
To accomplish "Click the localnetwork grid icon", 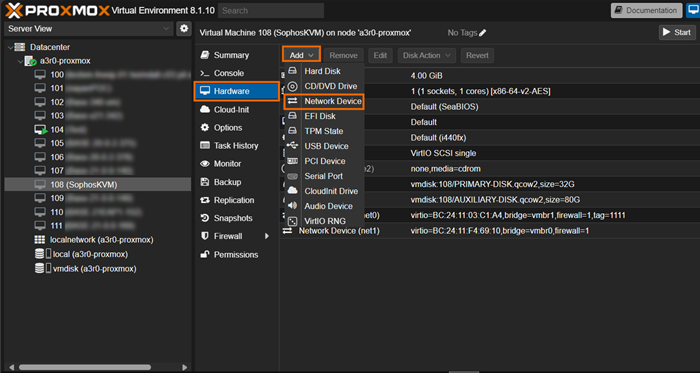I will pos(40,240).
